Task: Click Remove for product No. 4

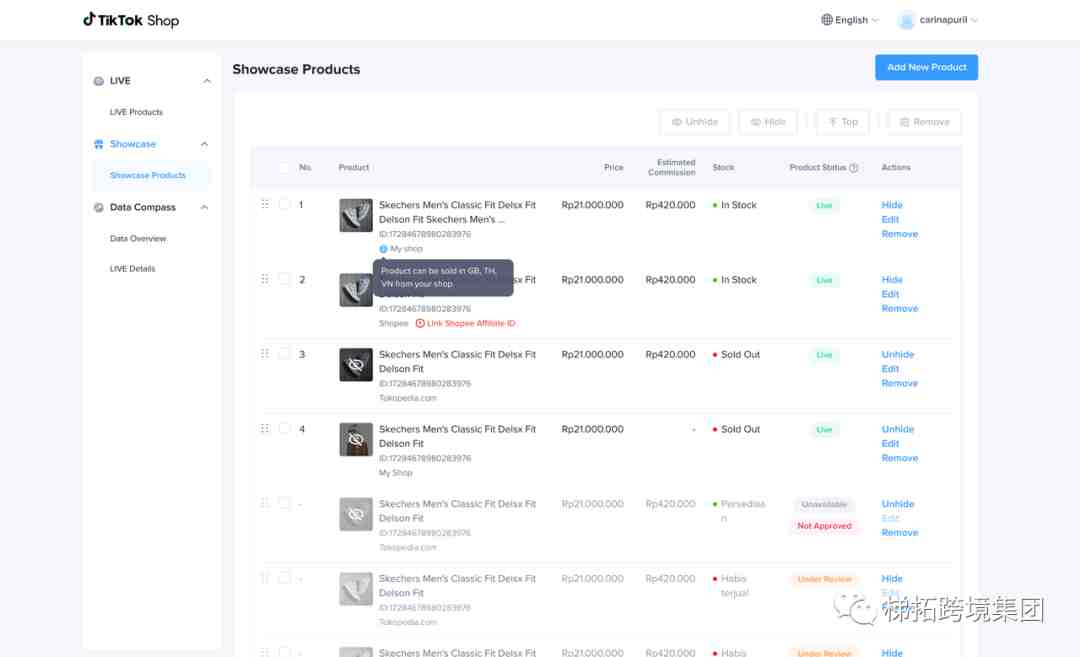Action: click(900, 458)
